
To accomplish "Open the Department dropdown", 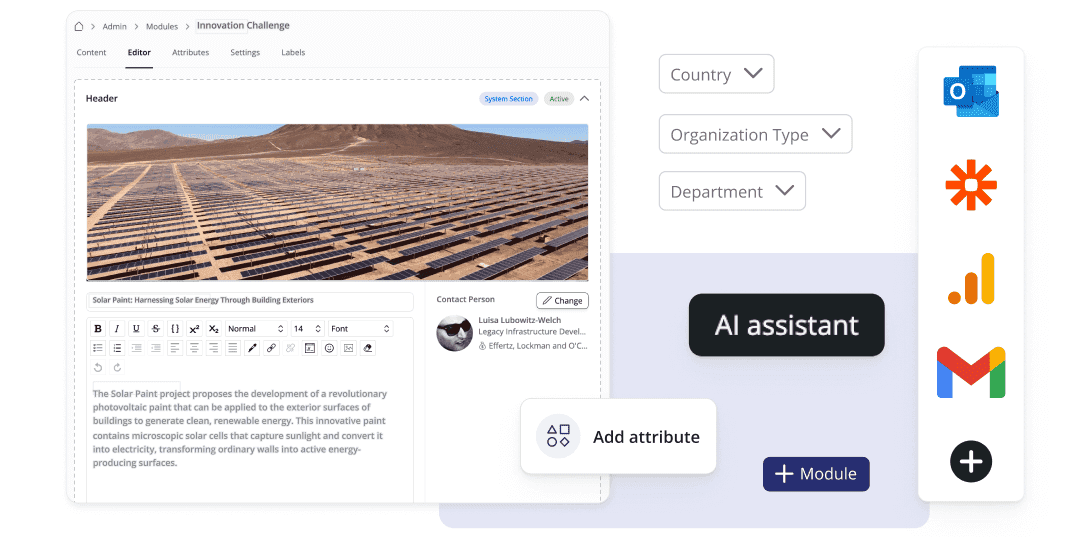I will tap(732, 191).
